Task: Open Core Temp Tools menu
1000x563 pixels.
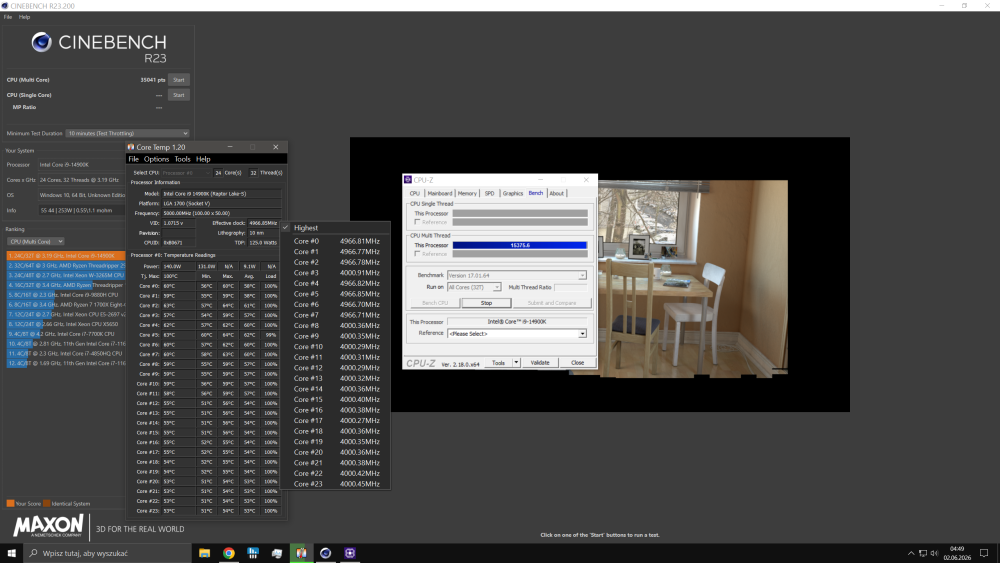Action: [x=182, y=159]
